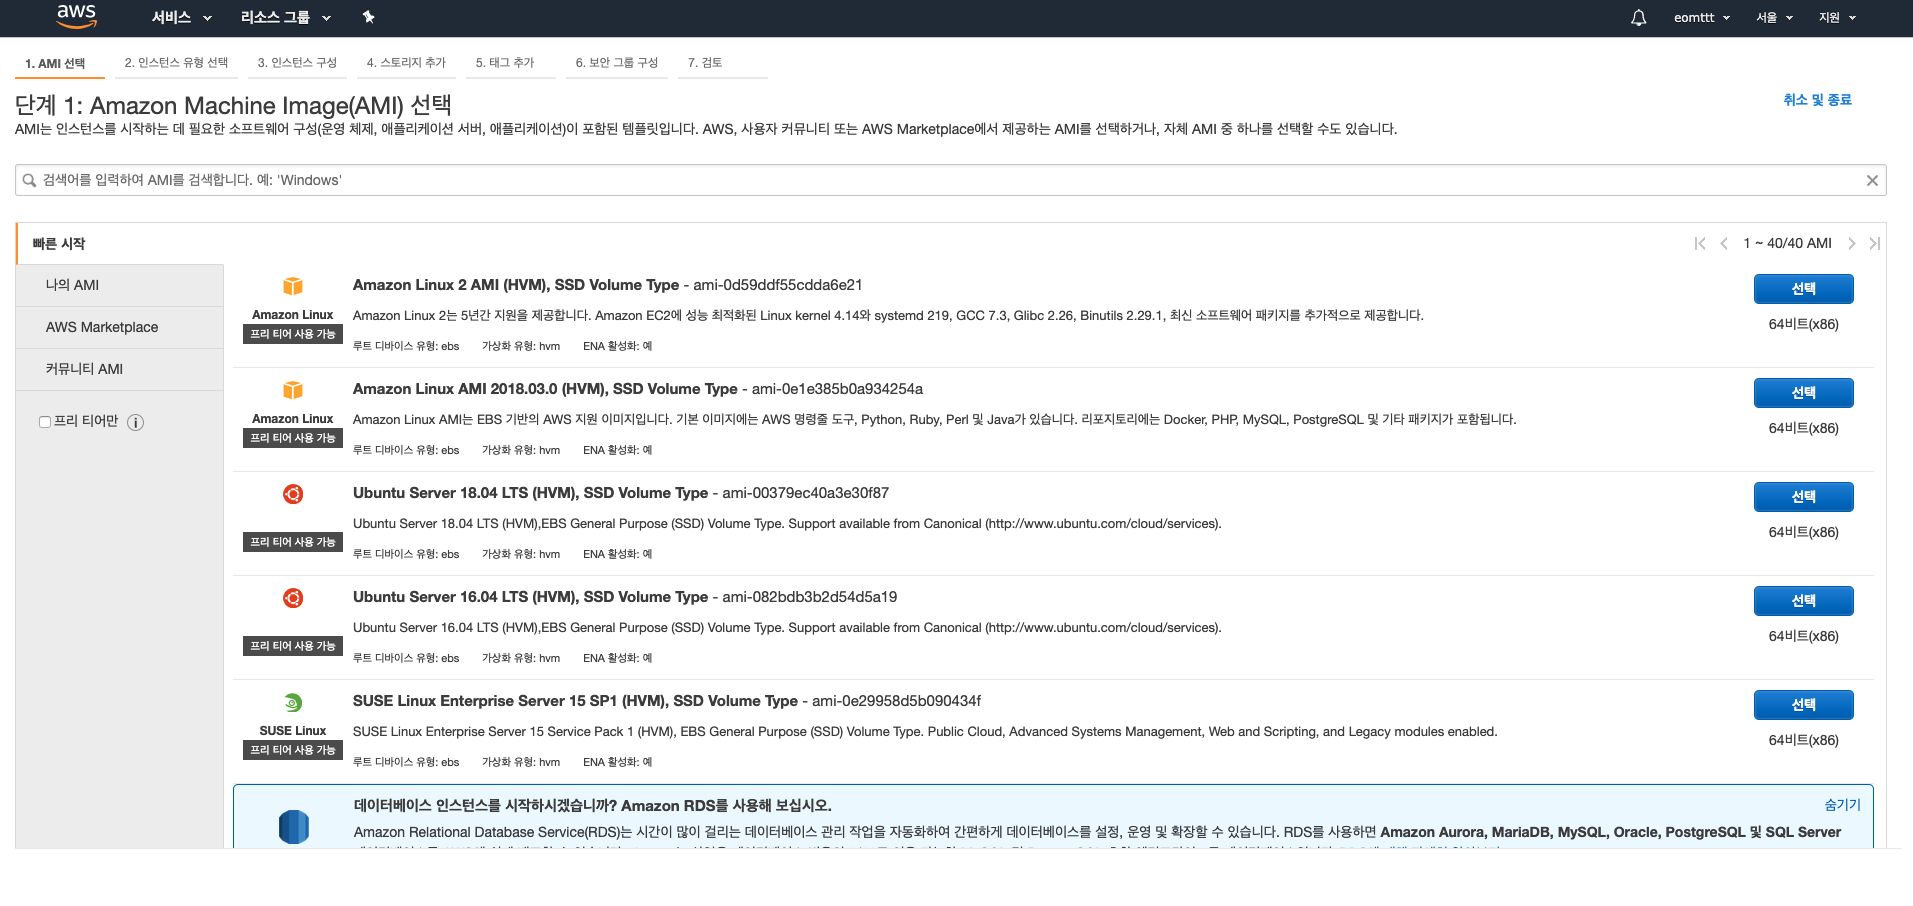The height and width of the screenshot is (906, 1913).
Task: Click the SUSE Linux Enterprise Server 15 SP1 title
Action: (575, 701)
